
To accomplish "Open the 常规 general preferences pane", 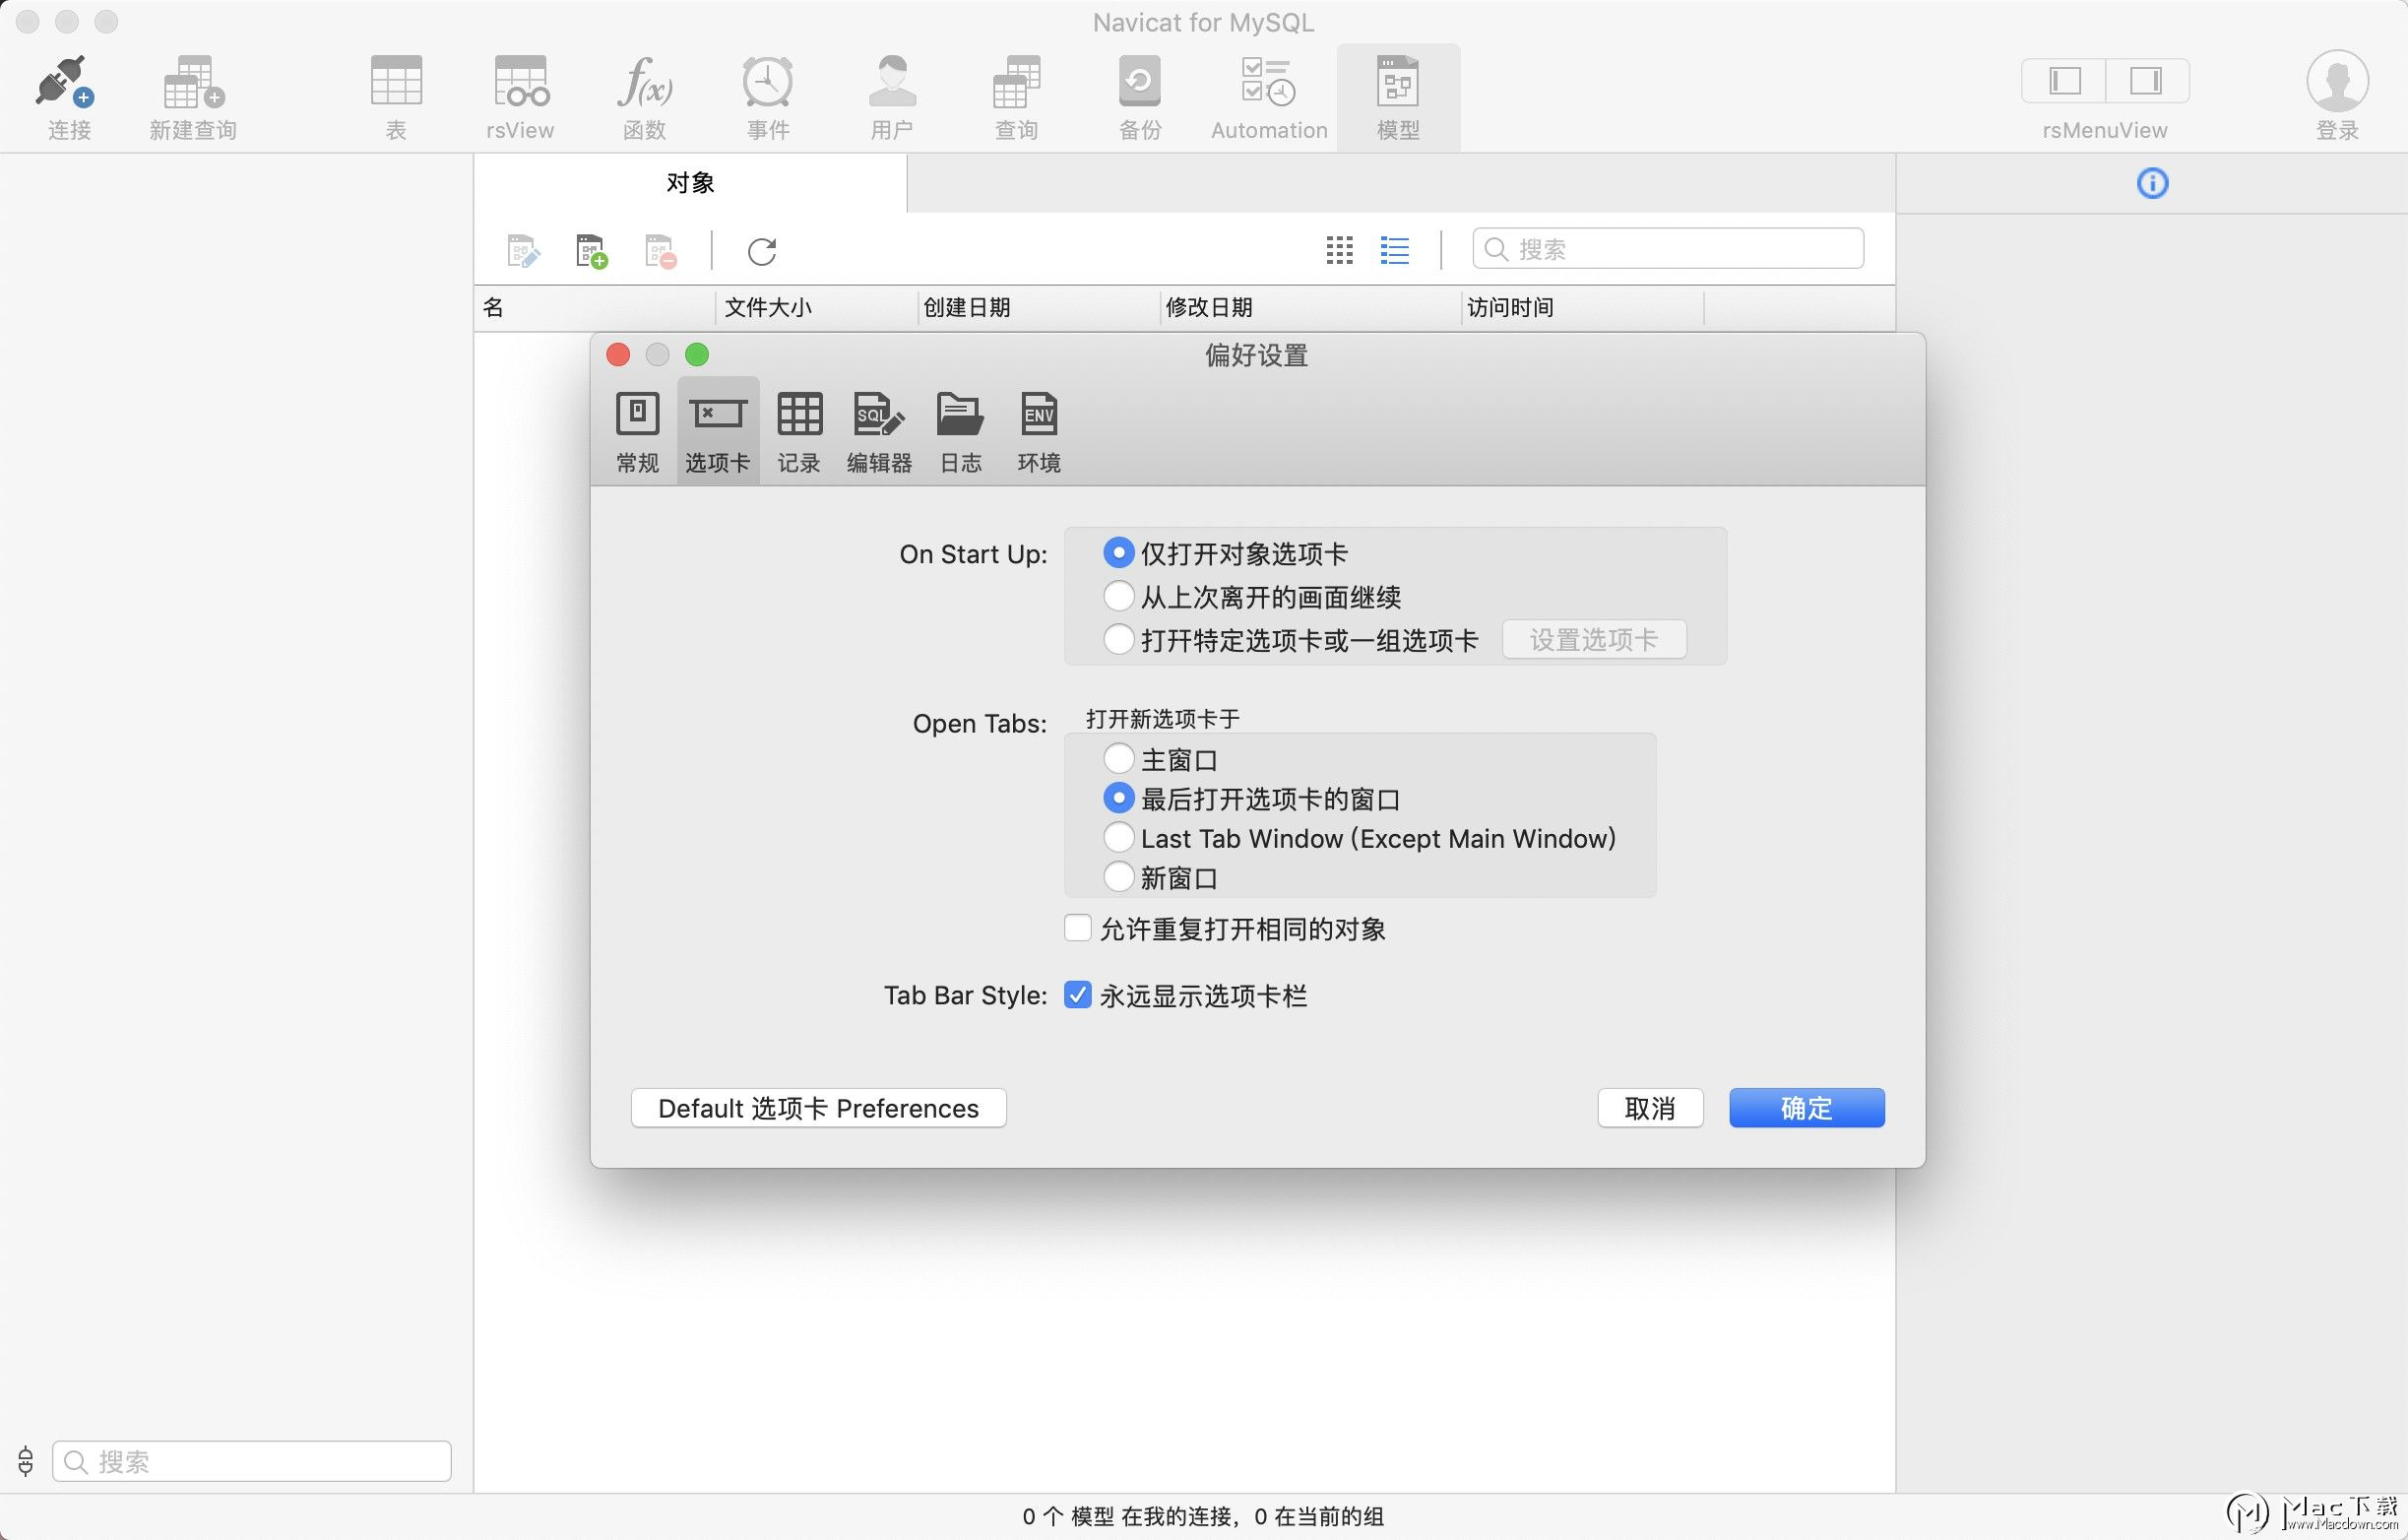I will 637,432.
